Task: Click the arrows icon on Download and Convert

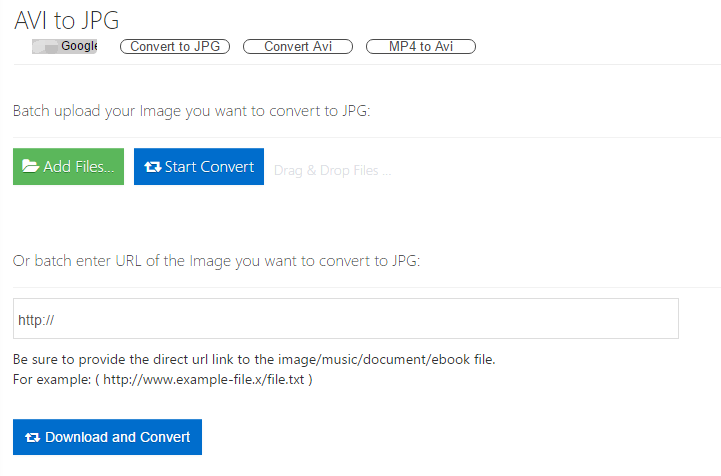Action: pos(33,437)
